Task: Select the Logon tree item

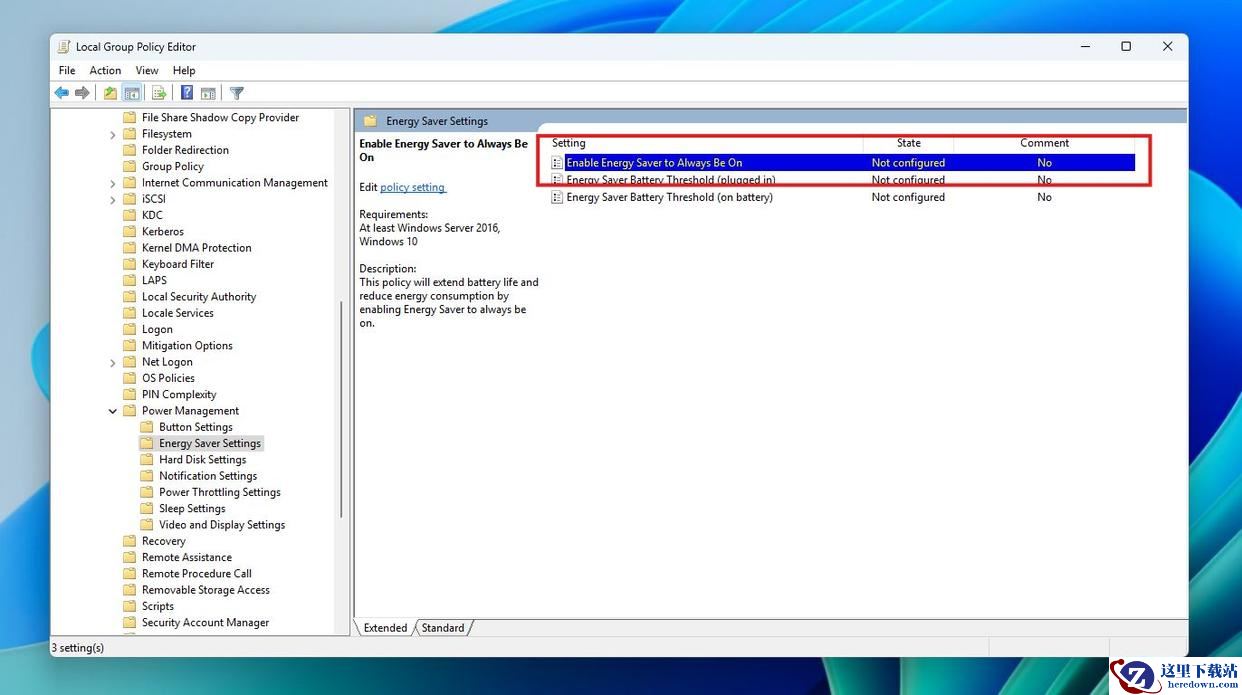Action: point(157,329)
